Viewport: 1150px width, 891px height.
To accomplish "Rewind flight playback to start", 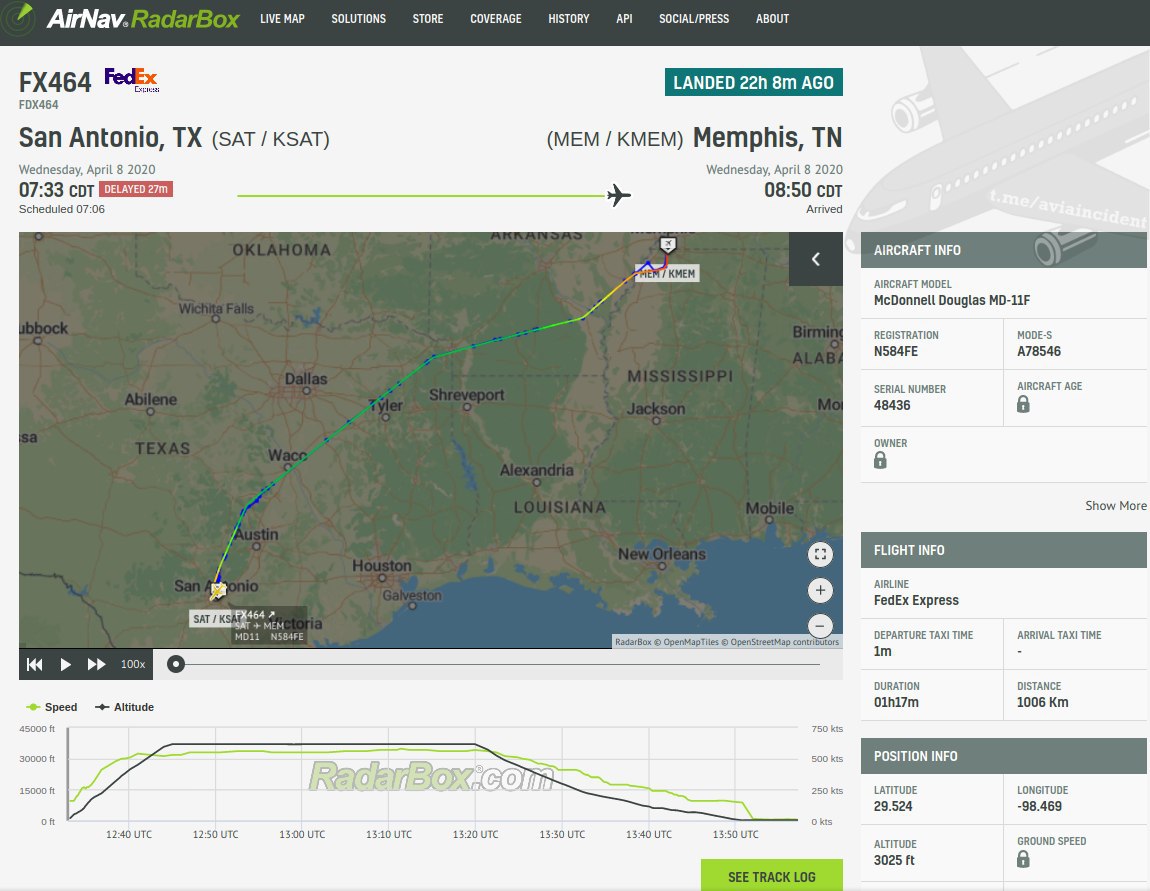I will pos(34,664).
